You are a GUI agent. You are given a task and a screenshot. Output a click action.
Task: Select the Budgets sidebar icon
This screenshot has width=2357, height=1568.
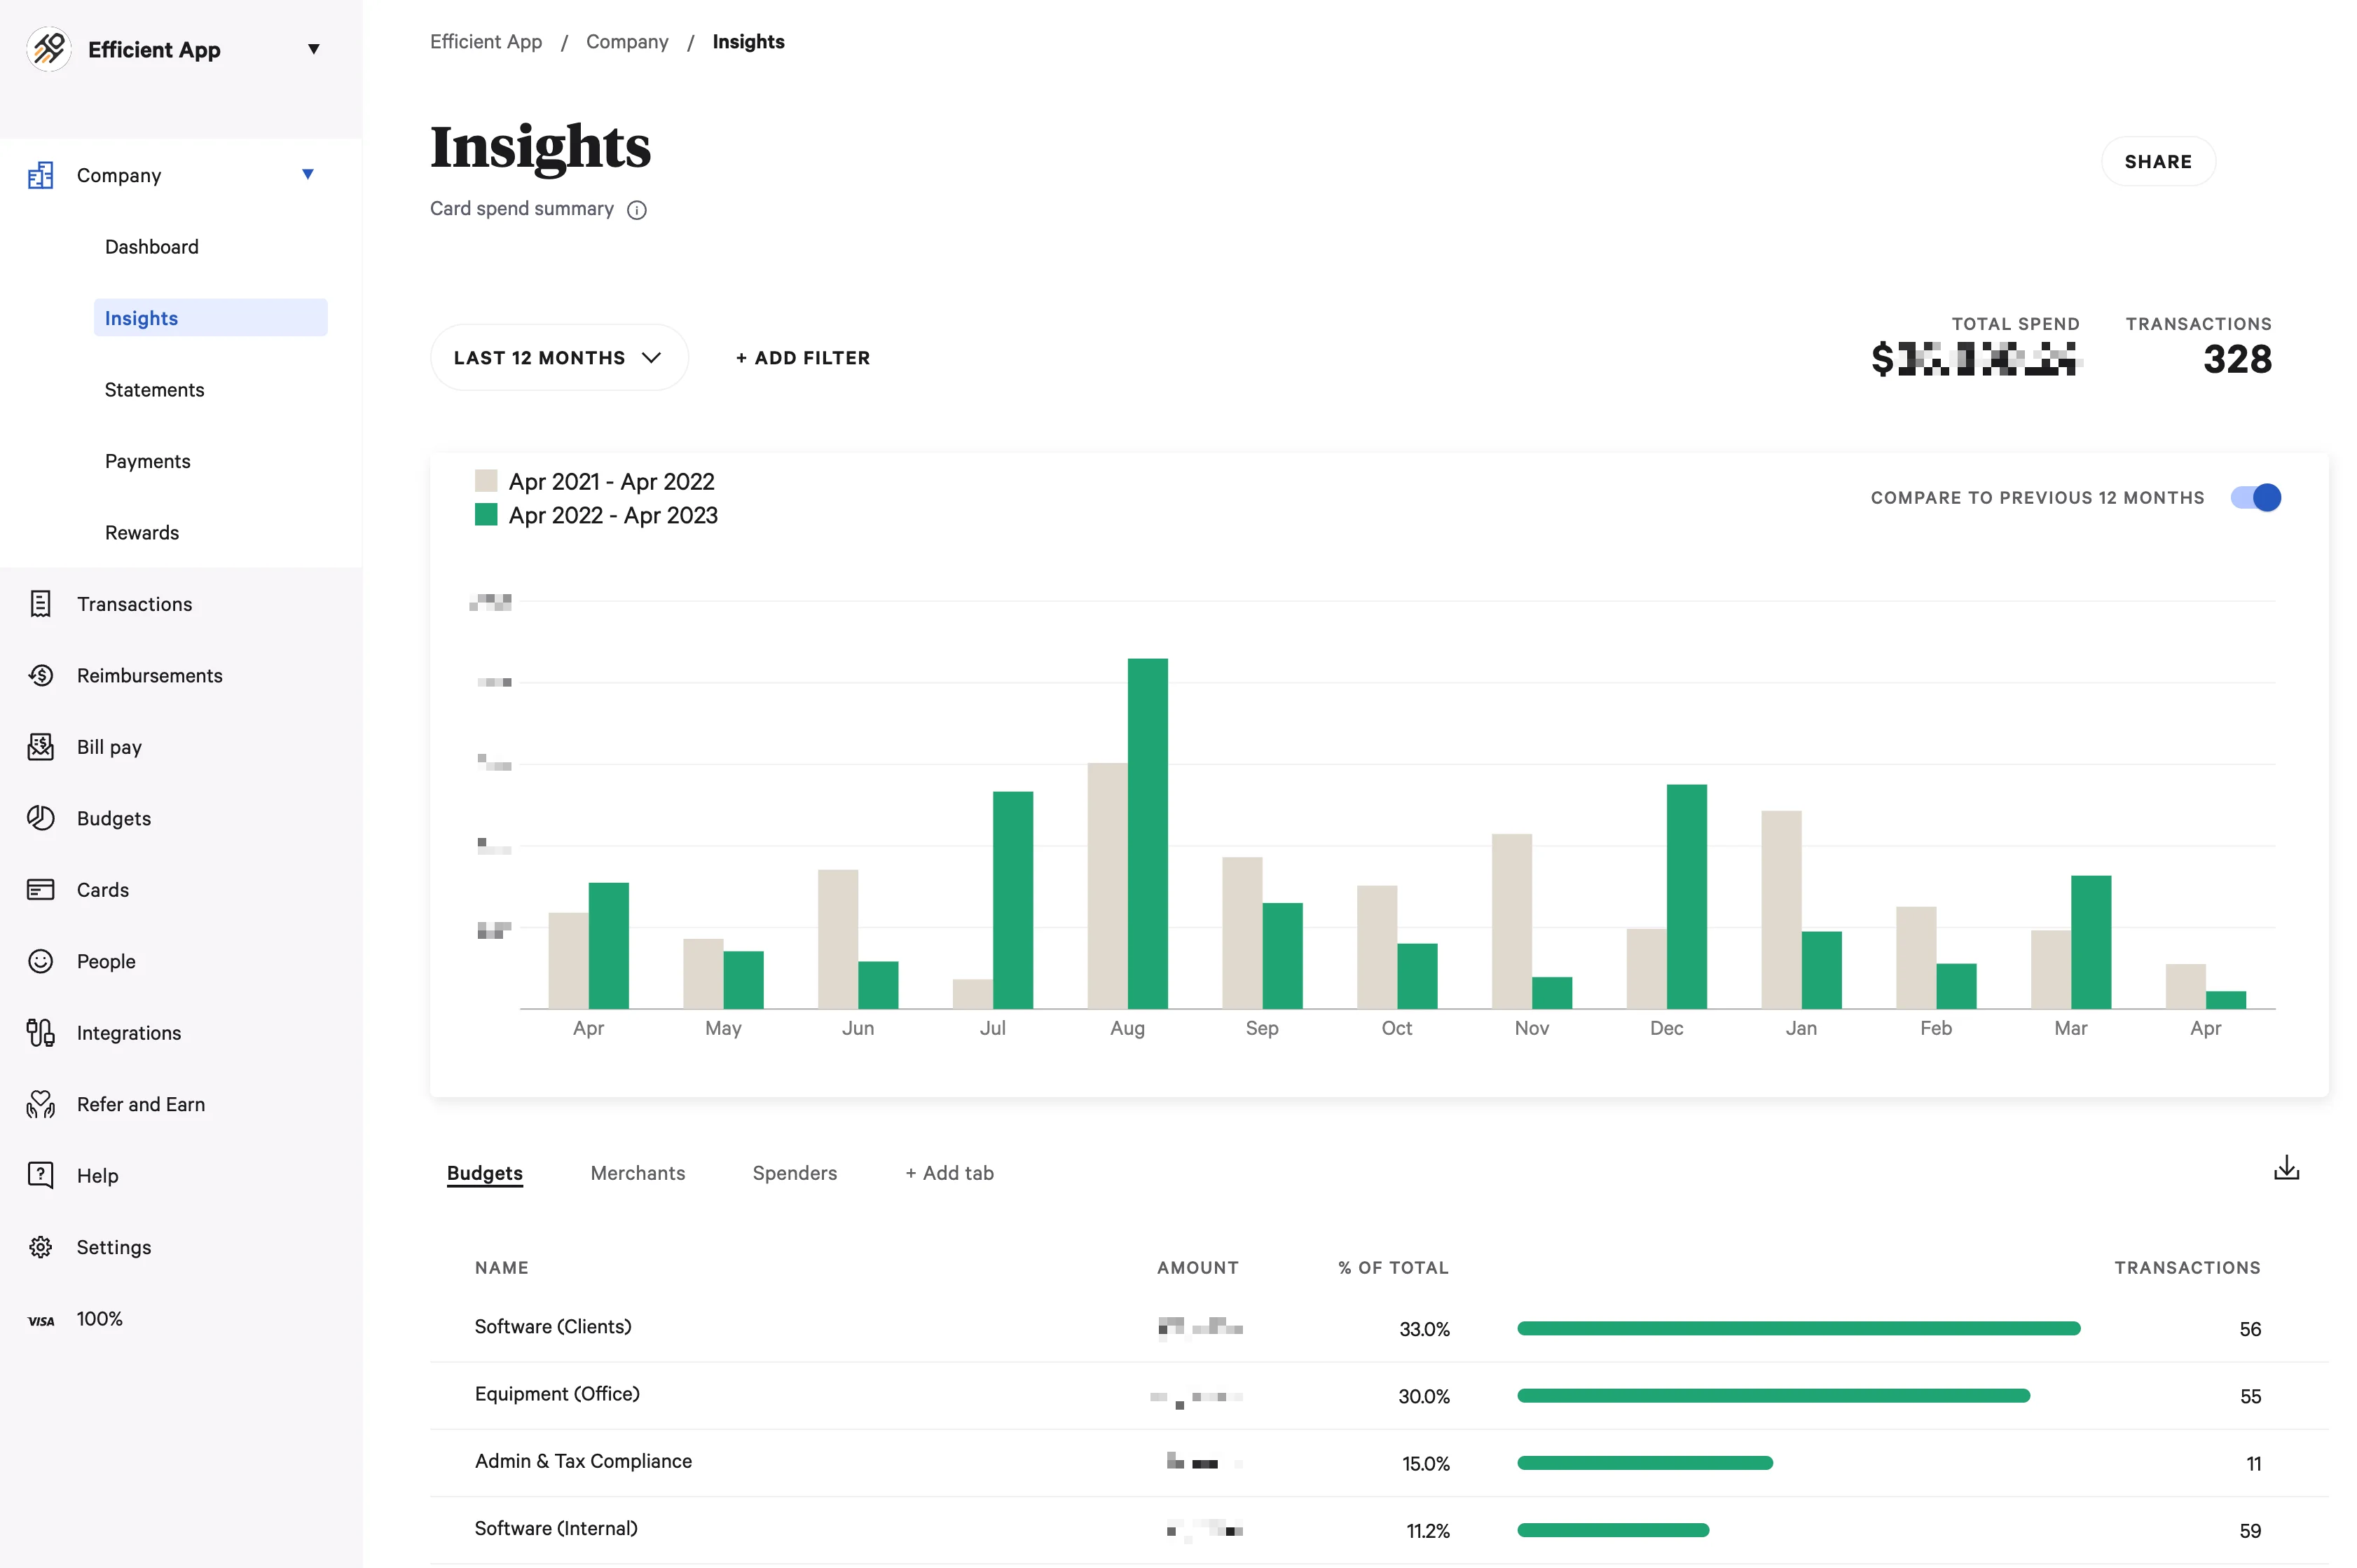coord(40,817)
